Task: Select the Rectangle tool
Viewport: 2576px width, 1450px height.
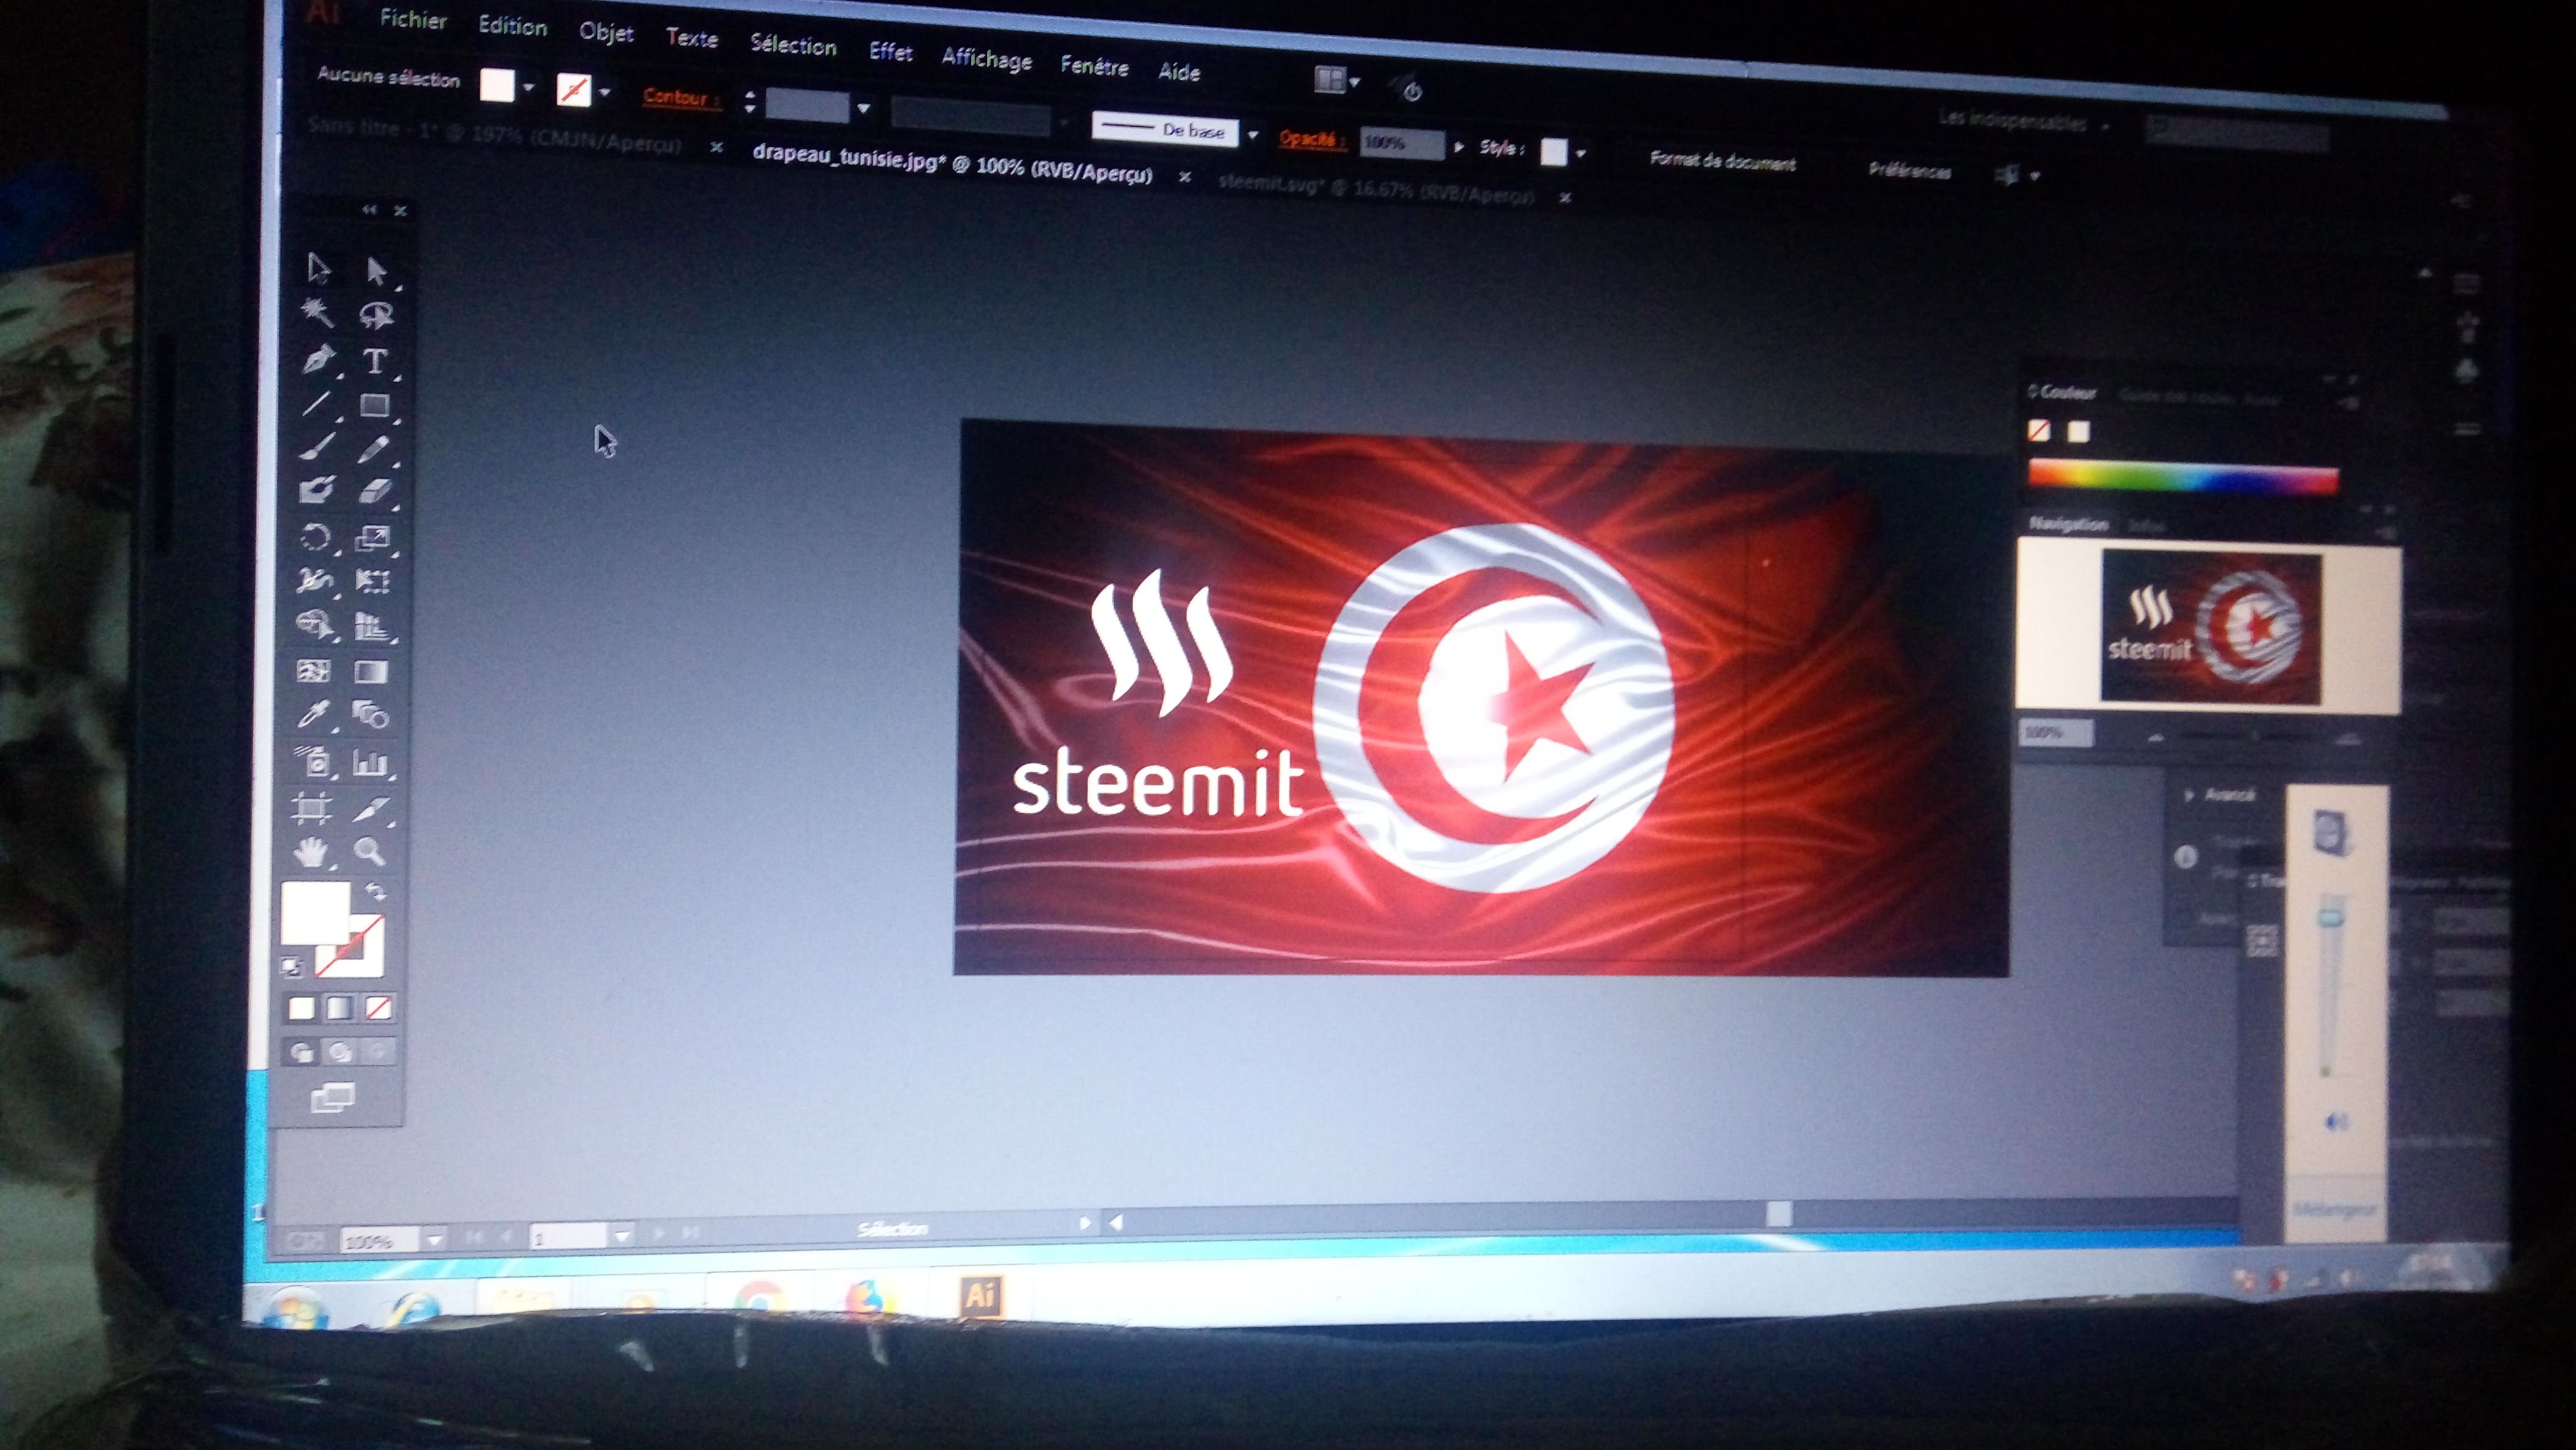Action: tap(375, 405)
